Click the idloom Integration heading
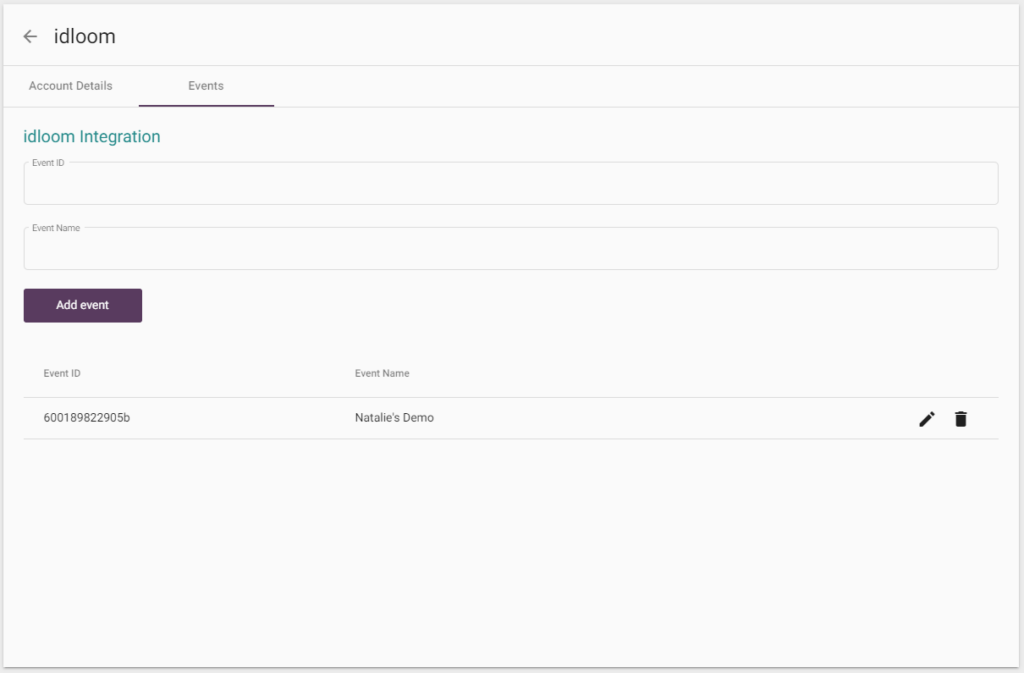 click(92, 136)
